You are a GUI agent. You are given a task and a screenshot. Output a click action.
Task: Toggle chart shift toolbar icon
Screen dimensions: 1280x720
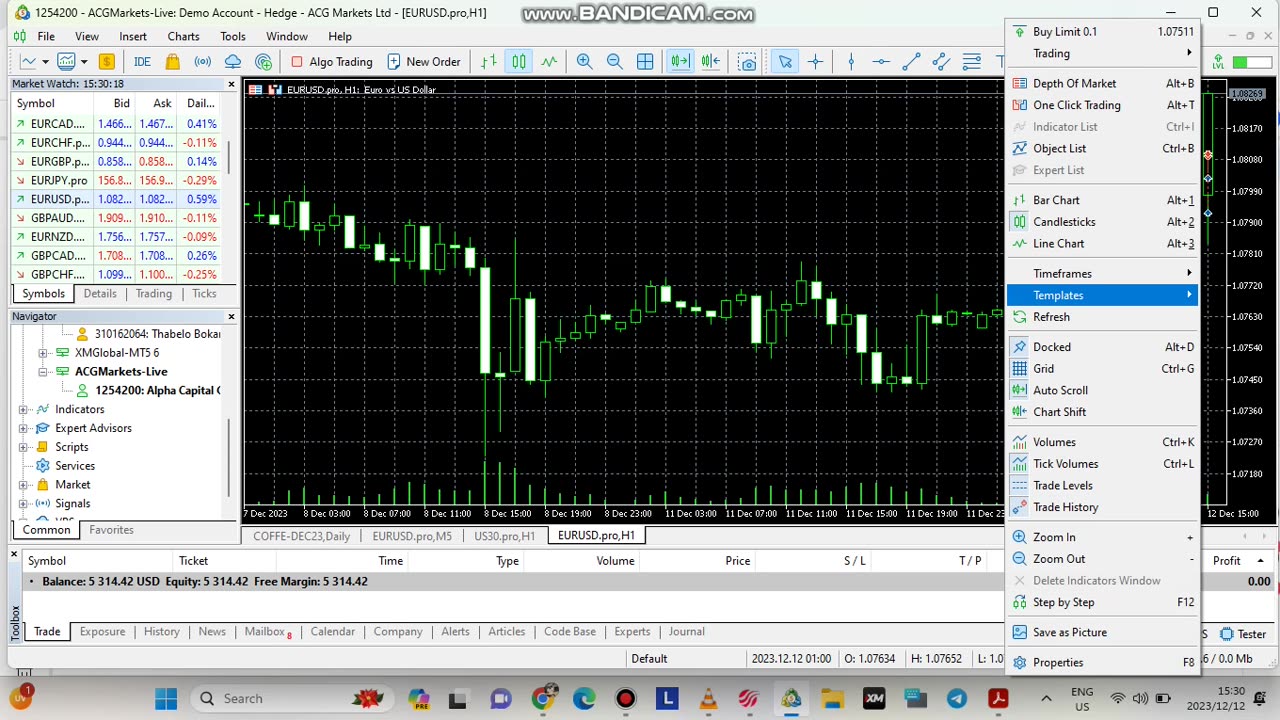711,61
